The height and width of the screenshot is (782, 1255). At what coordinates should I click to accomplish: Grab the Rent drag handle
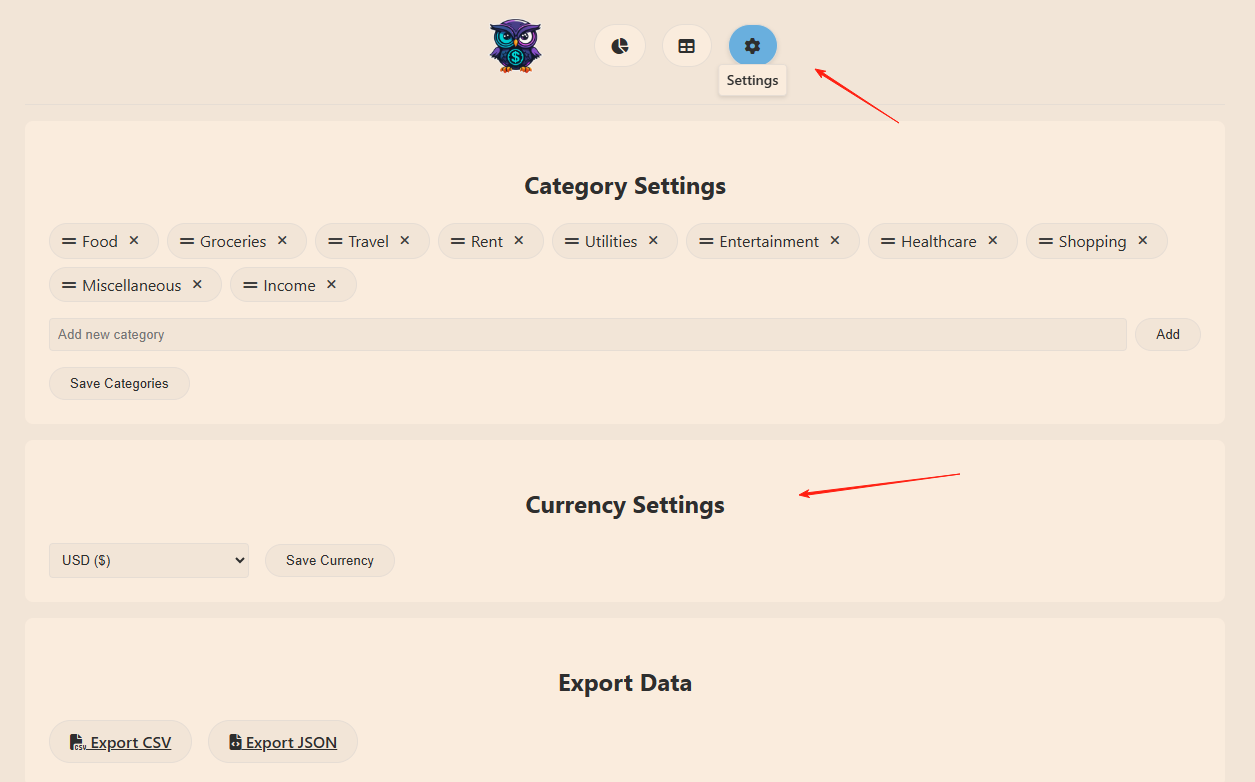click(458, 242)
